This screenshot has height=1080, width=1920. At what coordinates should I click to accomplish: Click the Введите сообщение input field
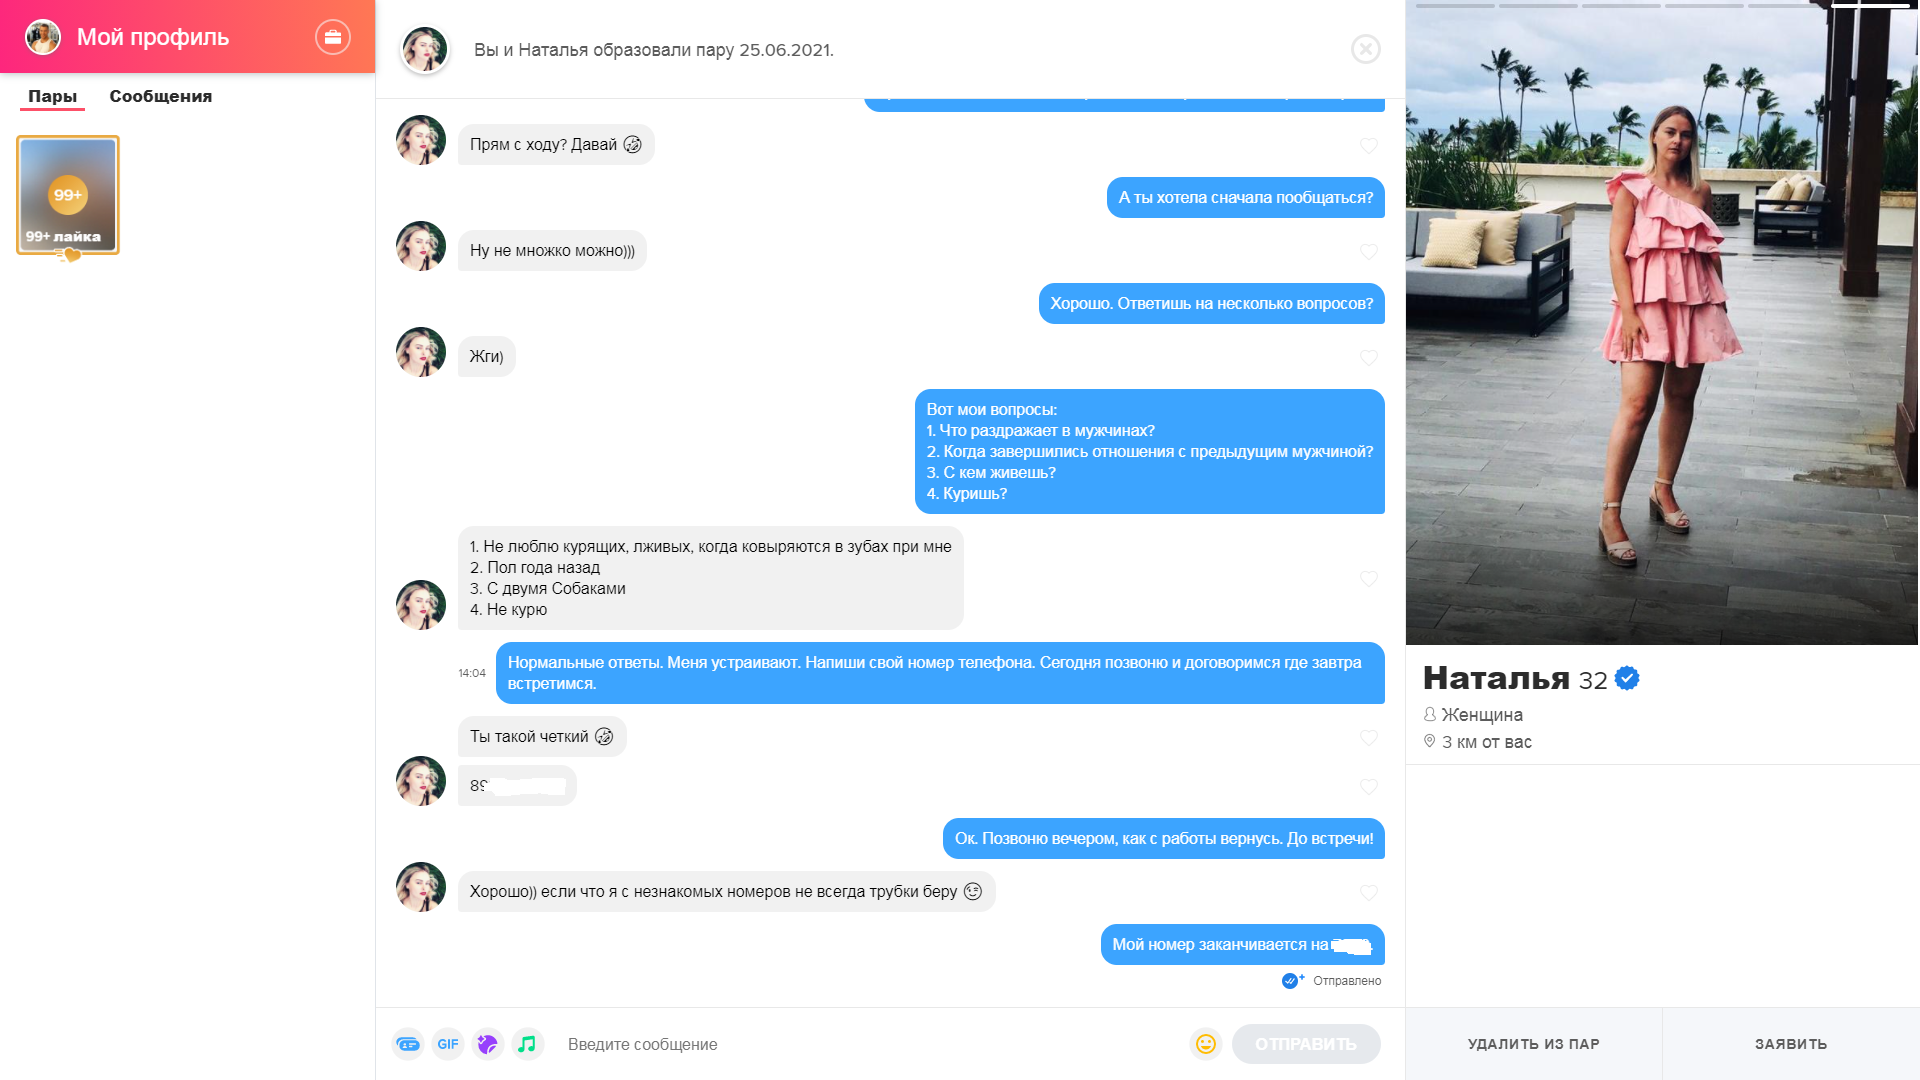(x=870, y=1044)
